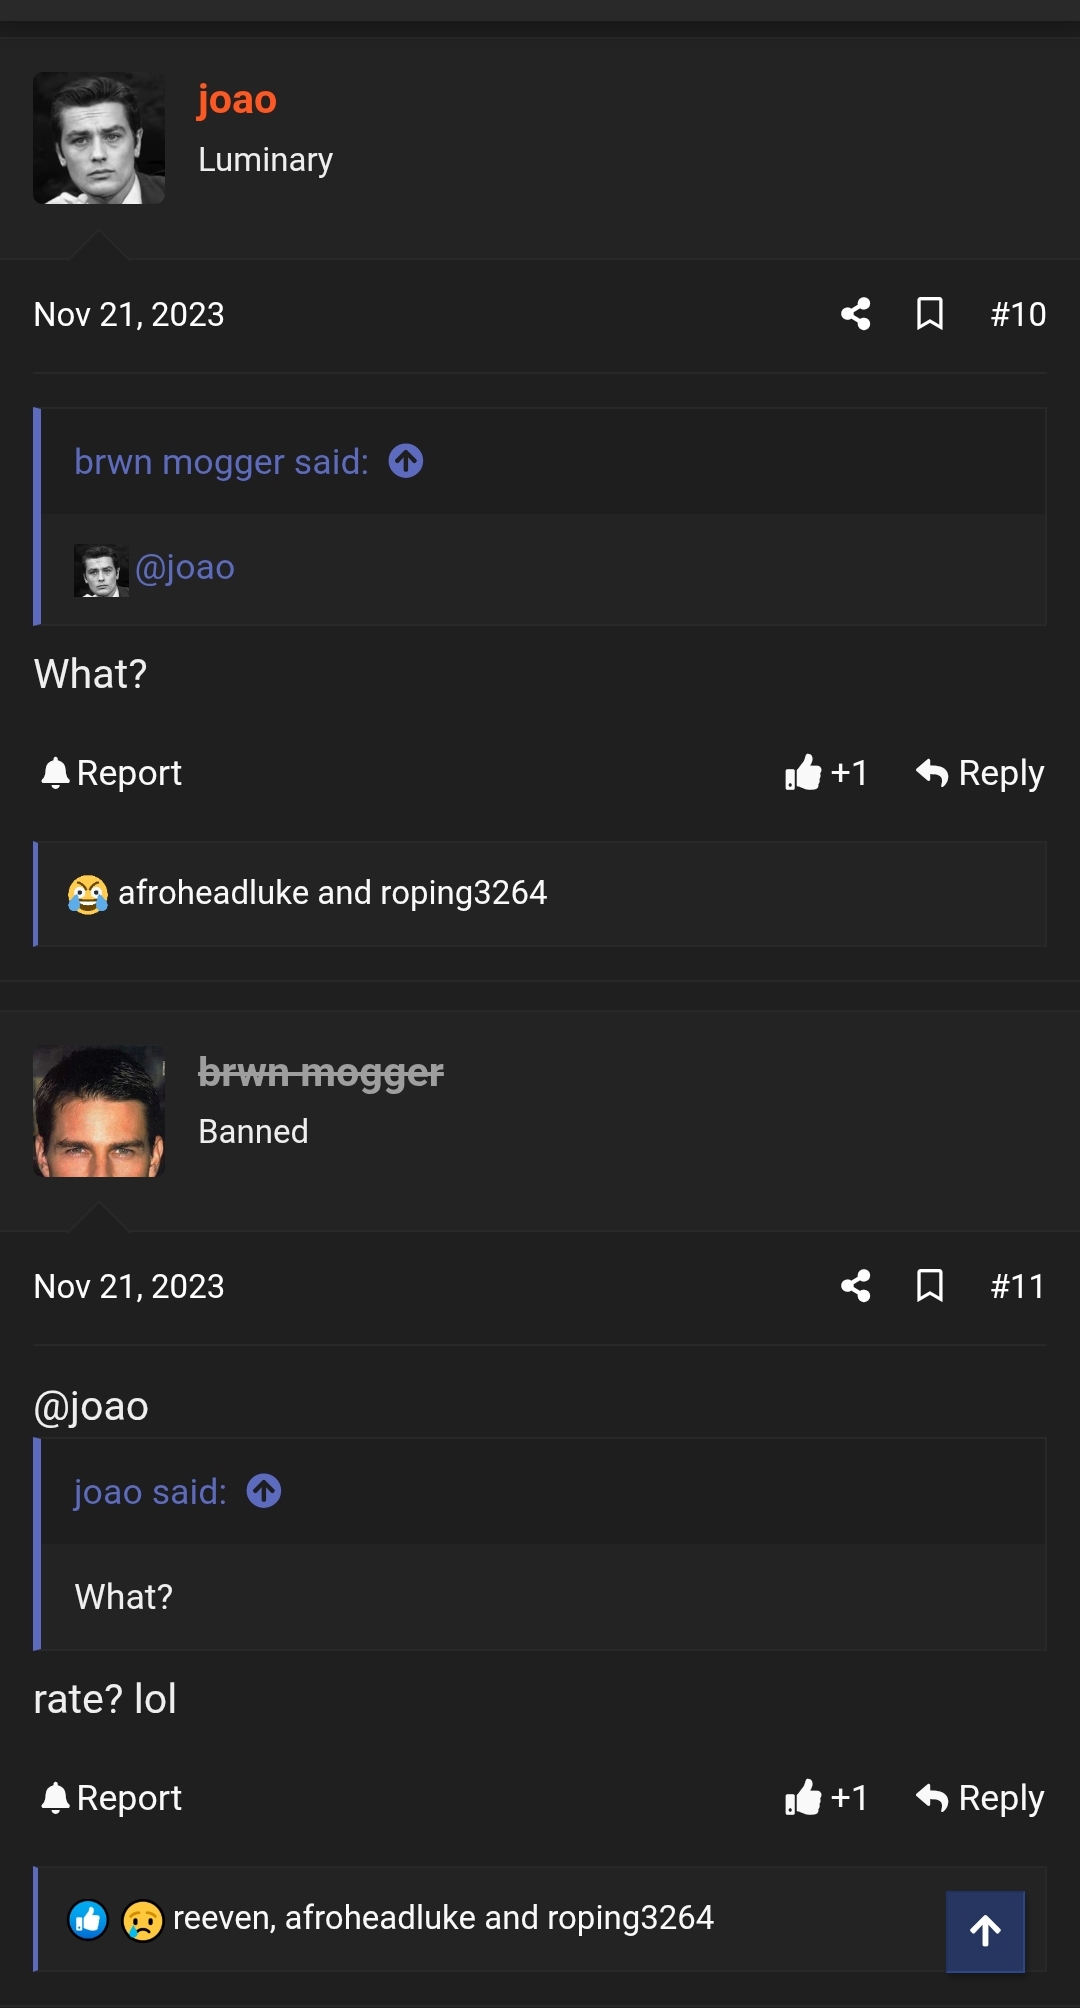Share post #10 via share icon
1080x2008 pixels.
[855, 314]
